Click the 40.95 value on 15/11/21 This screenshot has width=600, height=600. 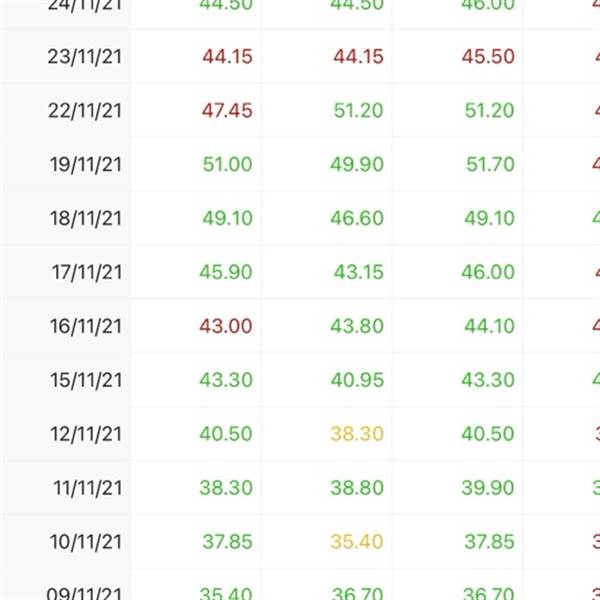point(357,380)
